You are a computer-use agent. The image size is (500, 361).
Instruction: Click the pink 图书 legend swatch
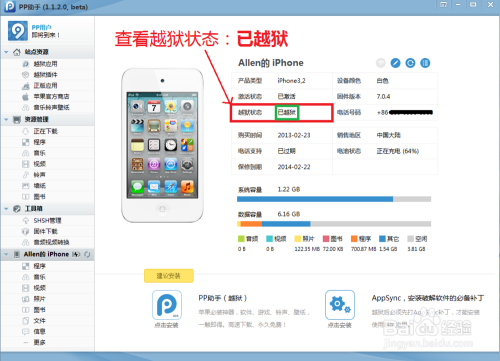pos(326,239)
